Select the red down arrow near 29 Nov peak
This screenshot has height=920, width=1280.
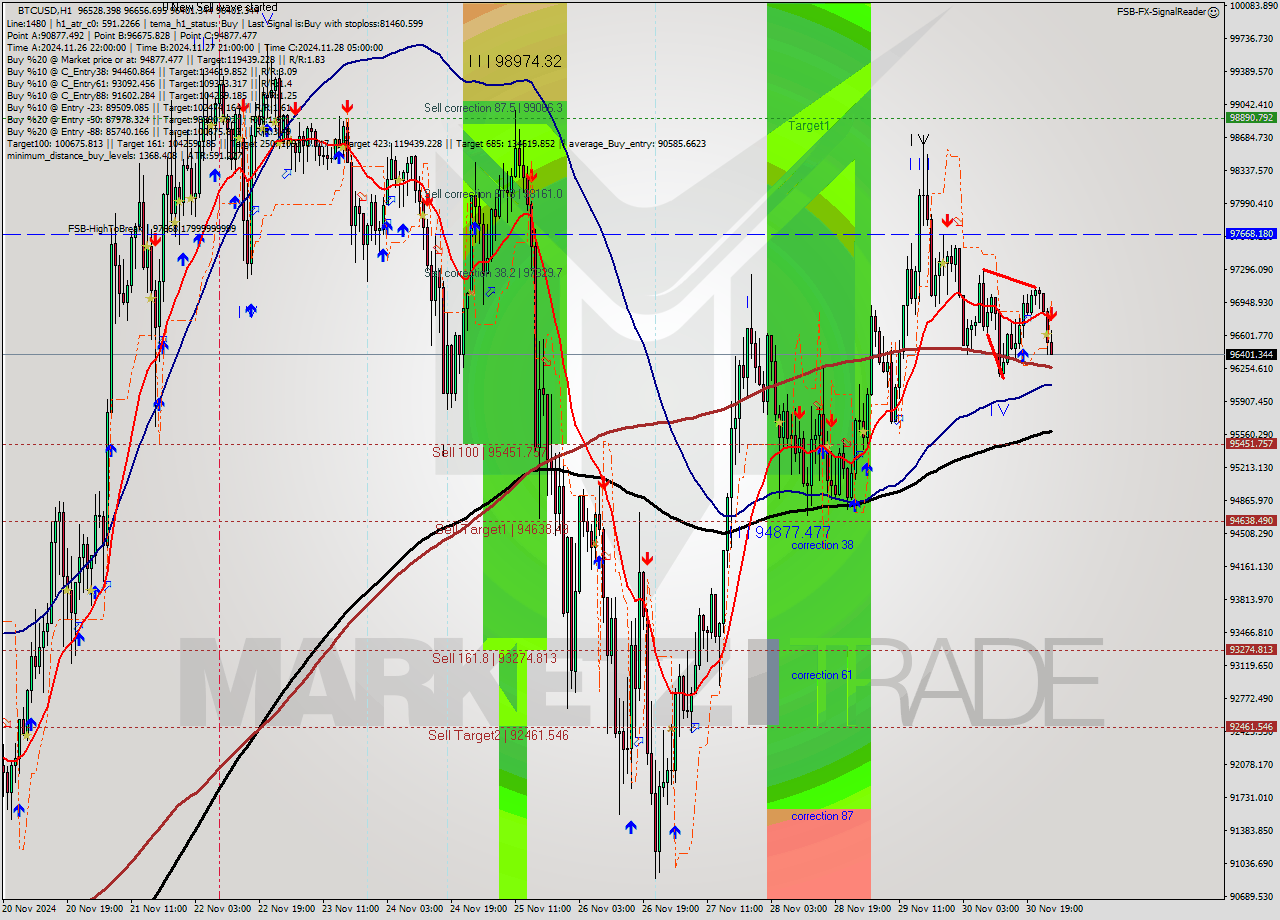point(946,220)
